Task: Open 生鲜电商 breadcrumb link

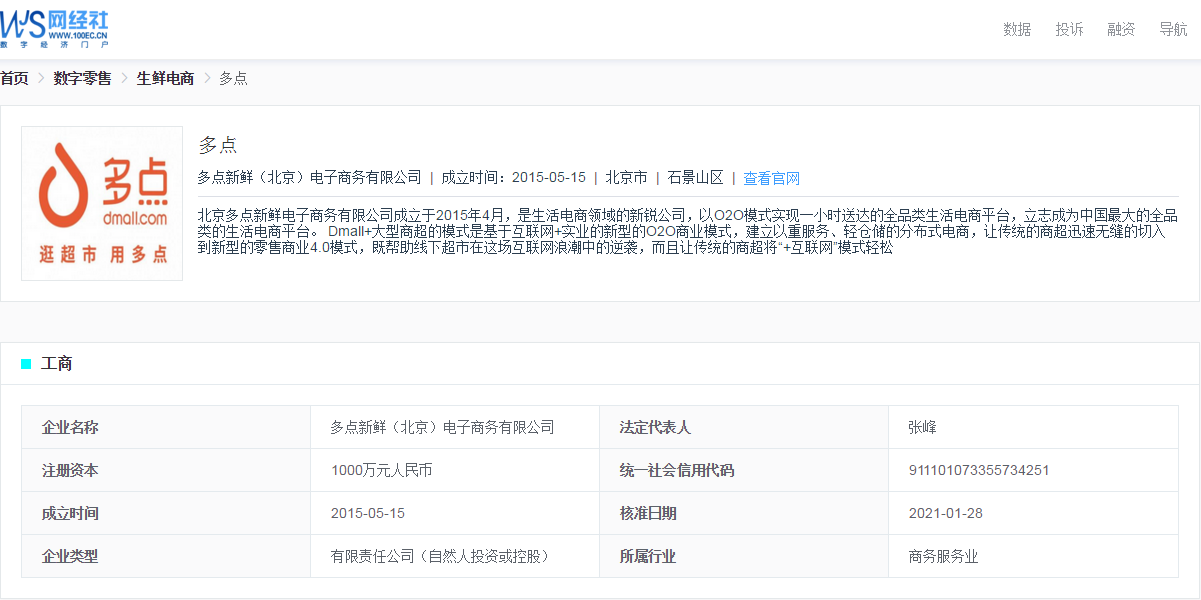Action: 165,78
